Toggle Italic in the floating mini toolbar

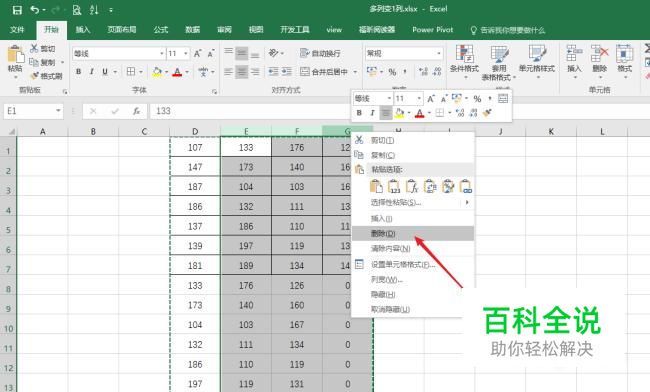tap(372, 113)
